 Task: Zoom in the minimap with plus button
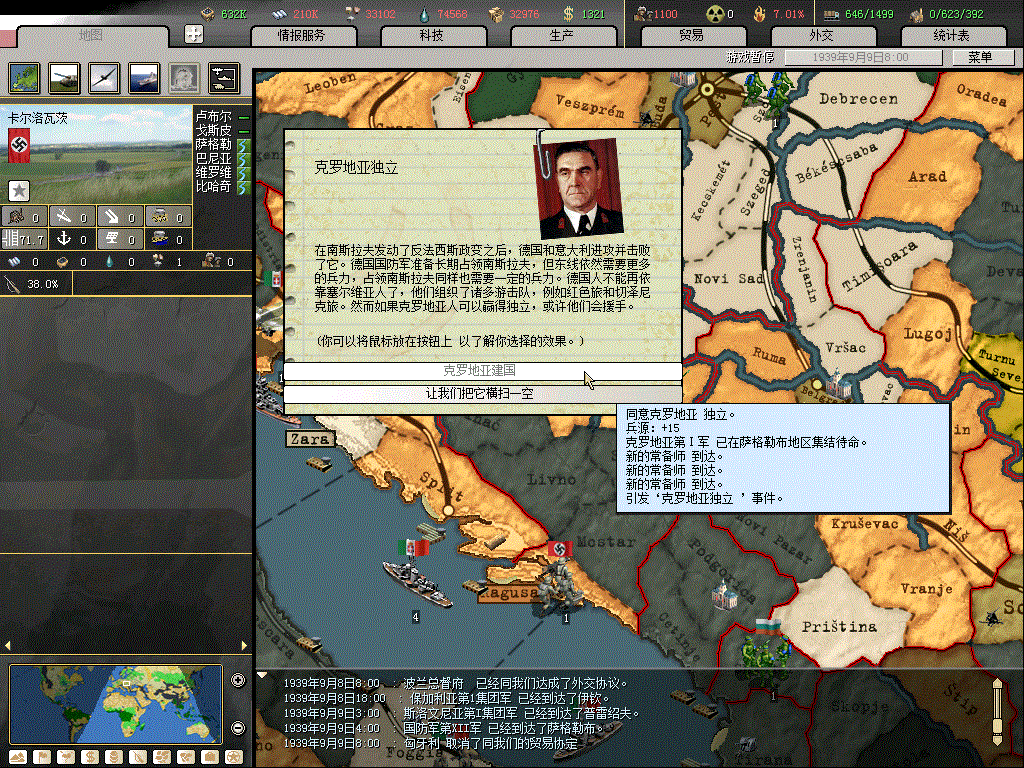point(238,681)
